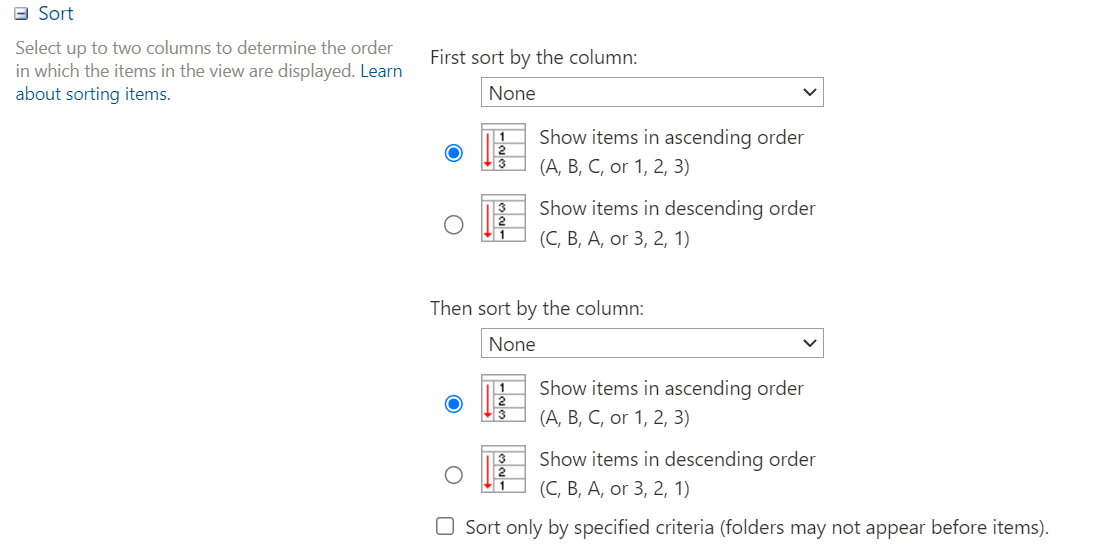The width and height of the screenshot is (1115, 557).
Task: Collapse the Sort section minus icon
Action: tap(22, 15)
